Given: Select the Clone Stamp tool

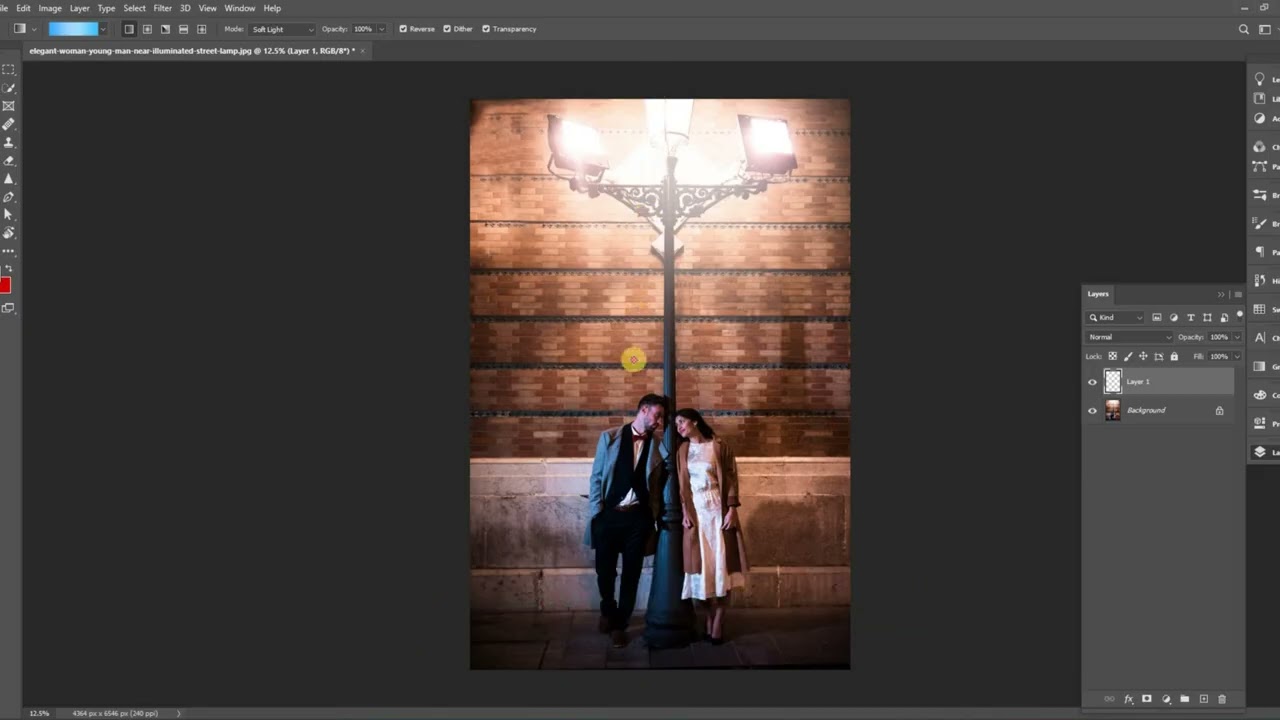Looking at the screenshot, I should click(x=8, y=142).
